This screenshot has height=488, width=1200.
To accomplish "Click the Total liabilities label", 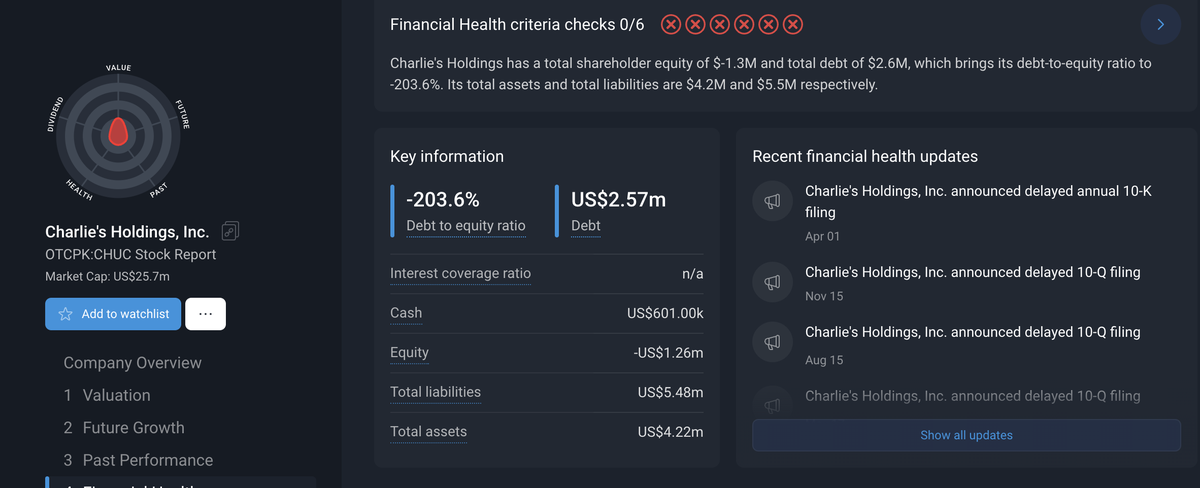I will [x=435, y=393].
